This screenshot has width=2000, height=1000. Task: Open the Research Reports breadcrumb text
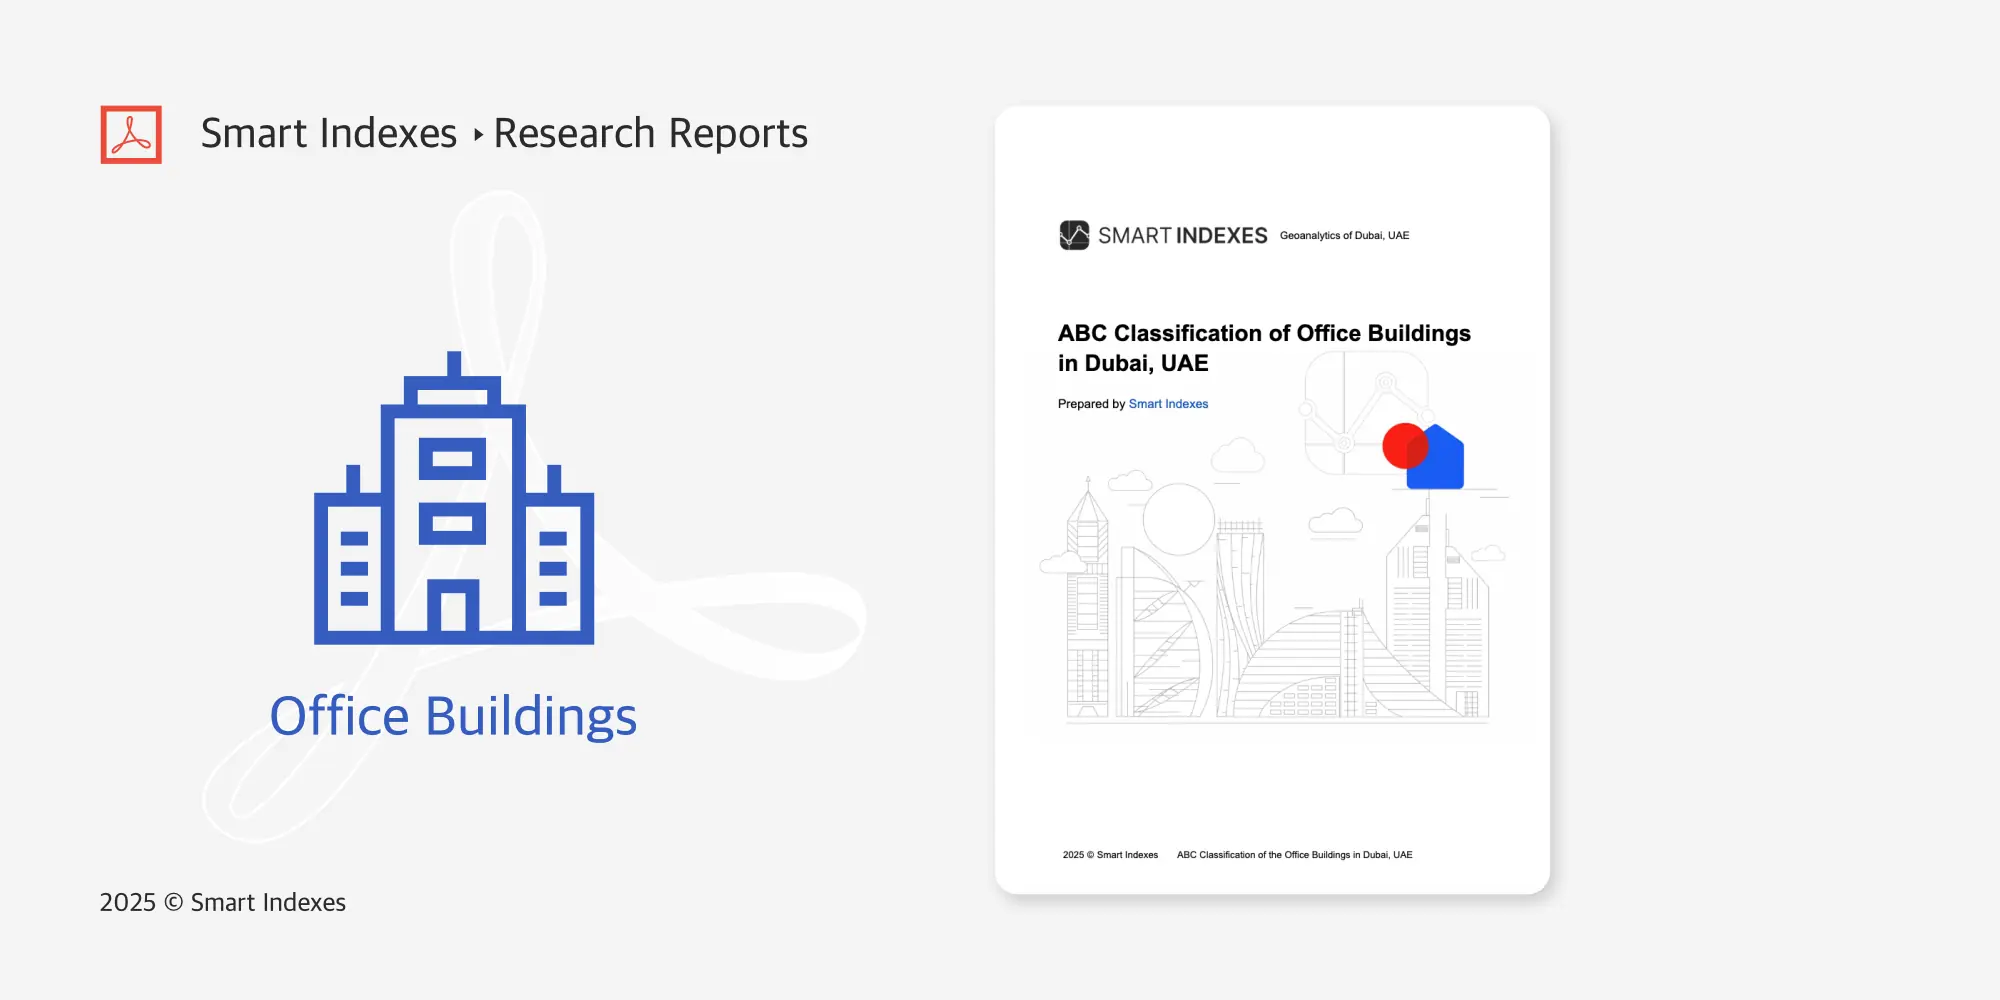(651, 133)
